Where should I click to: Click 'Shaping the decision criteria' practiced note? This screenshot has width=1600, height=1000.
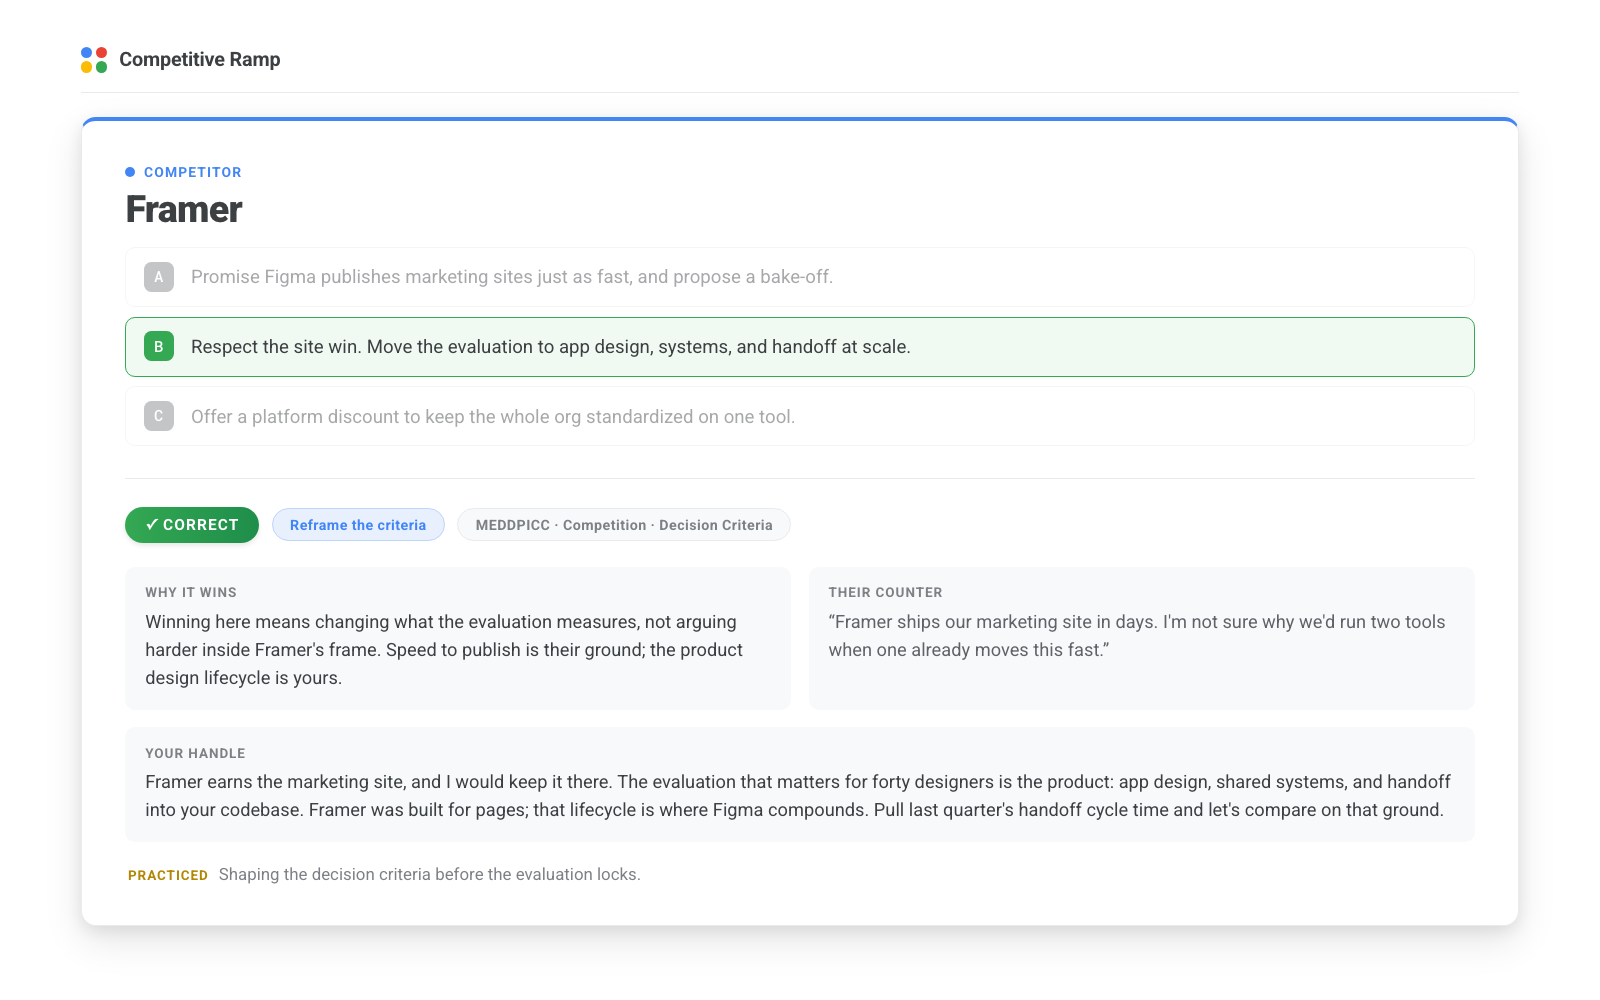point(430,875)
